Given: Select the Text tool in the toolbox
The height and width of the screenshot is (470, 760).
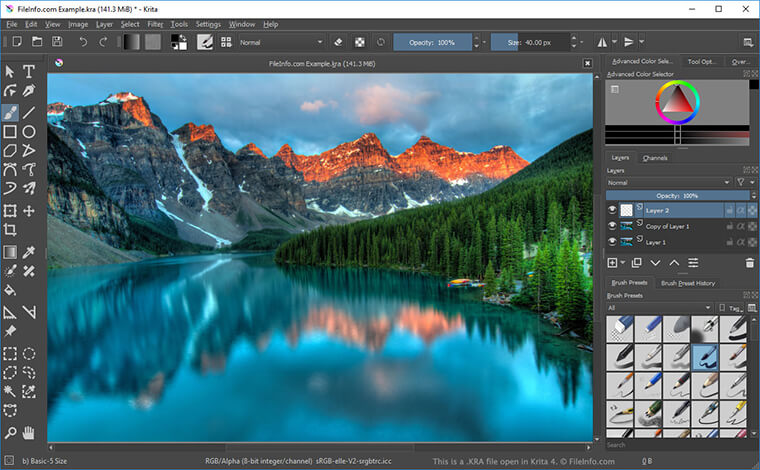Looking at the screenshot, I should click(x=30, y=71).
